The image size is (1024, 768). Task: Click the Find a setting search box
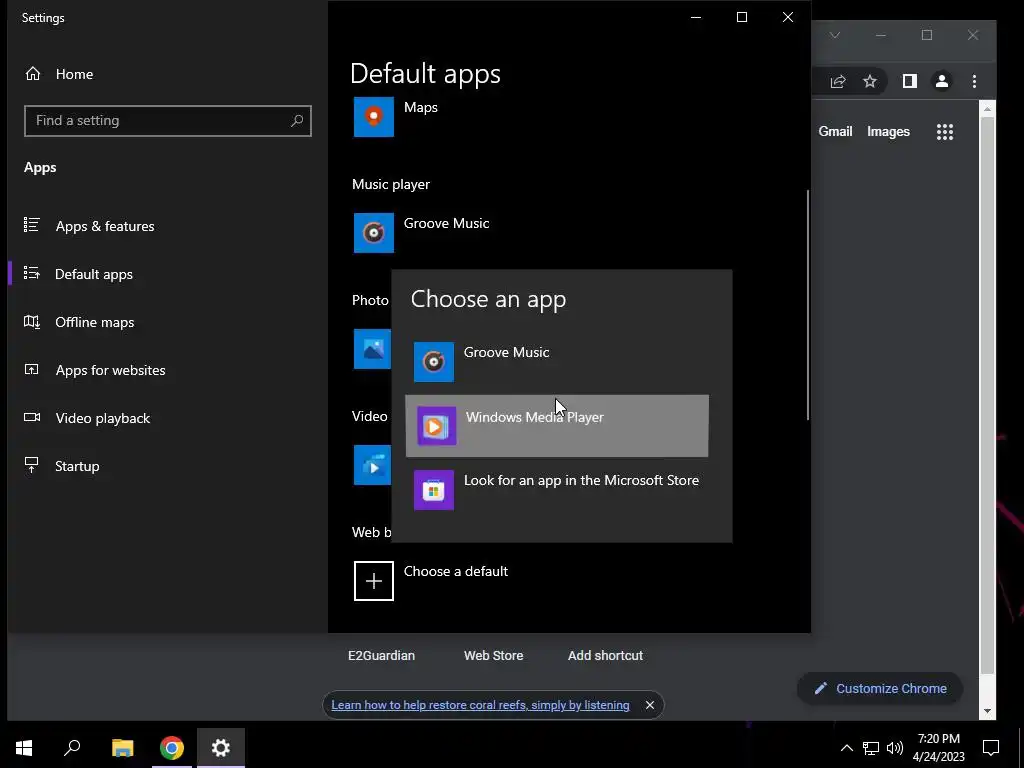pyautogui.click(x=168, y=121)
